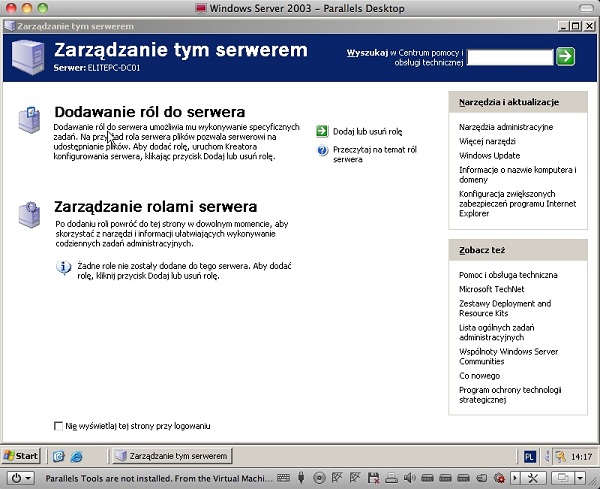This screenshot has height=489, width=600.
Task: Click the Zobacz też panel header
Action: click(518, 250)
